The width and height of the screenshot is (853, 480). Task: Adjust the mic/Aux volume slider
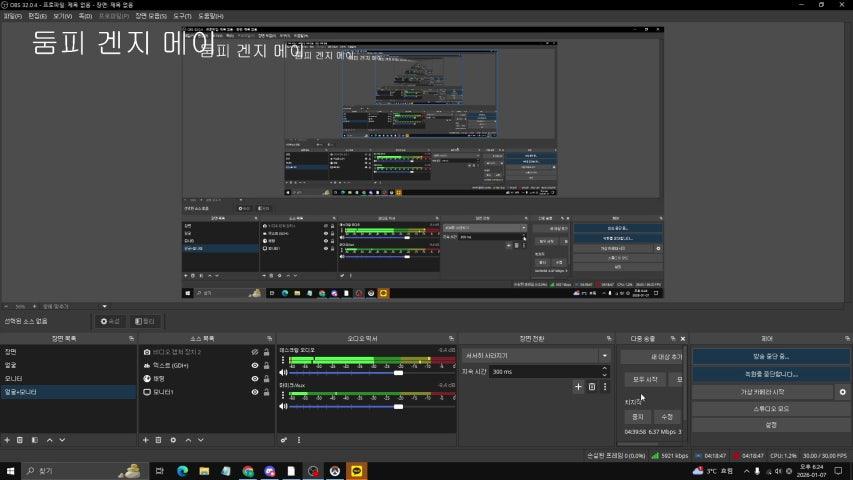pyautogui.click(x=398, y=406)
